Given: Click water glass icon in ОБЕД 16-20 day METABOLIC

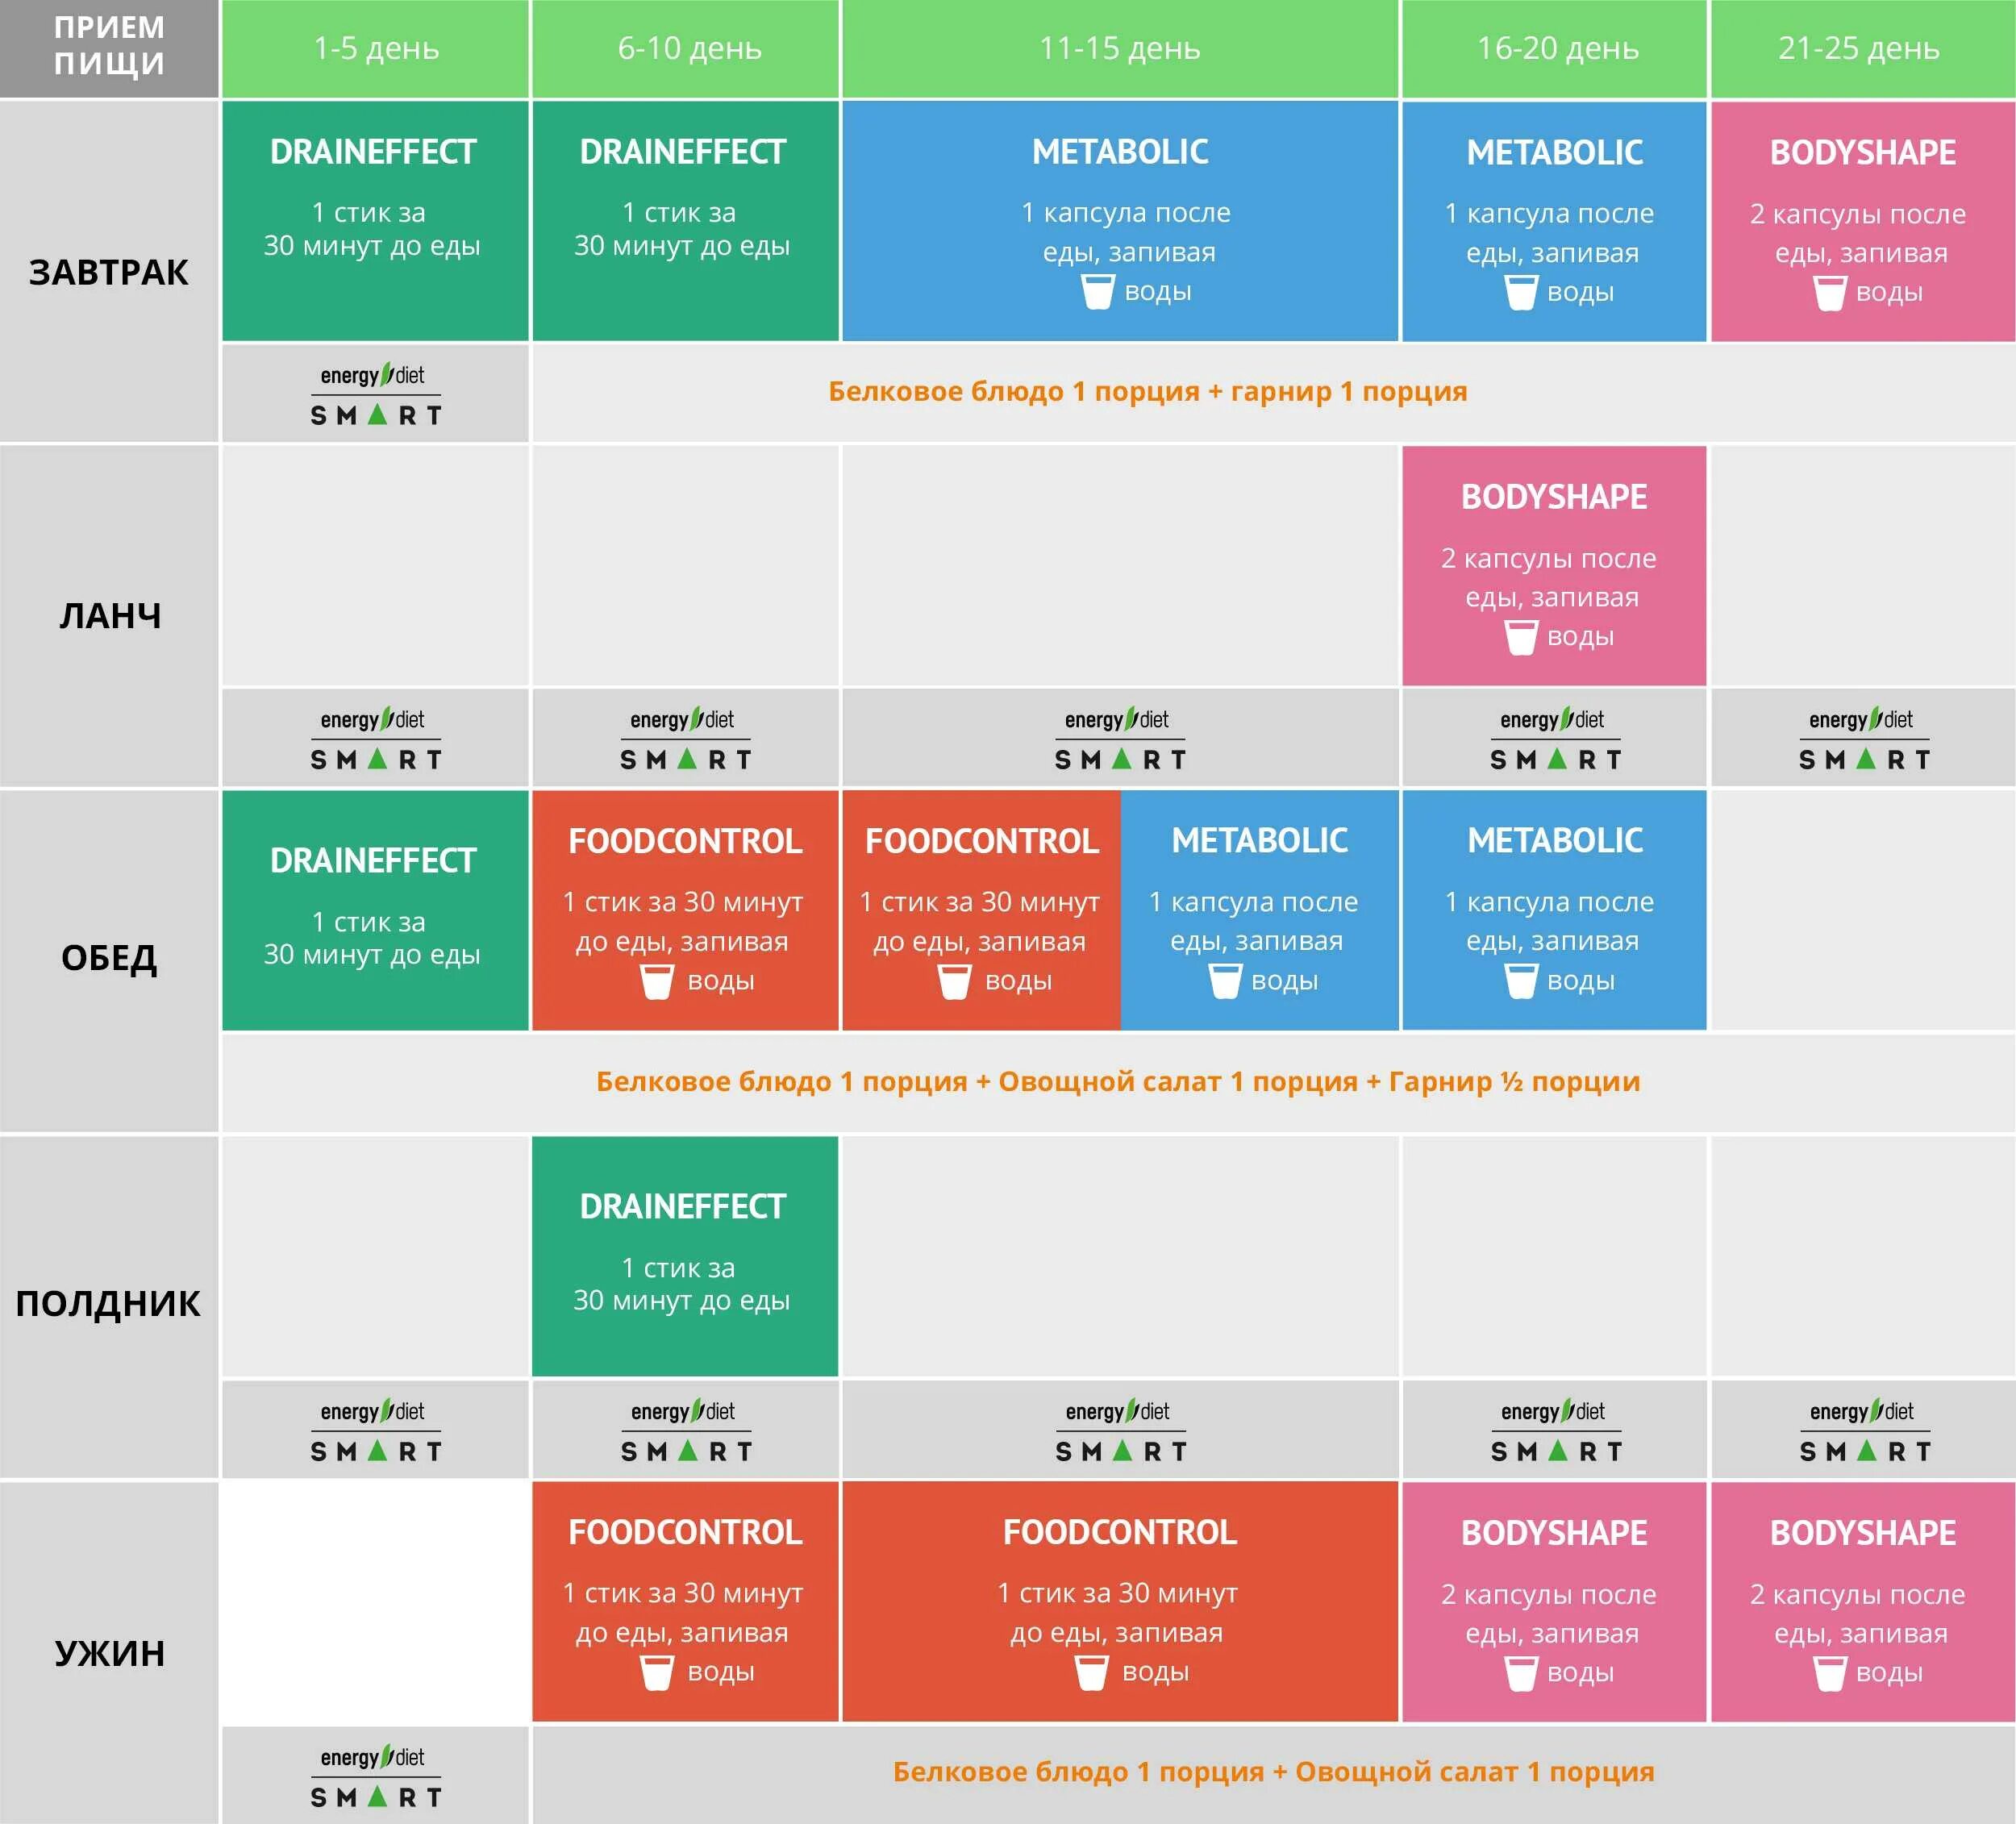Looking at the screenshot, I should click(1520, 982).
